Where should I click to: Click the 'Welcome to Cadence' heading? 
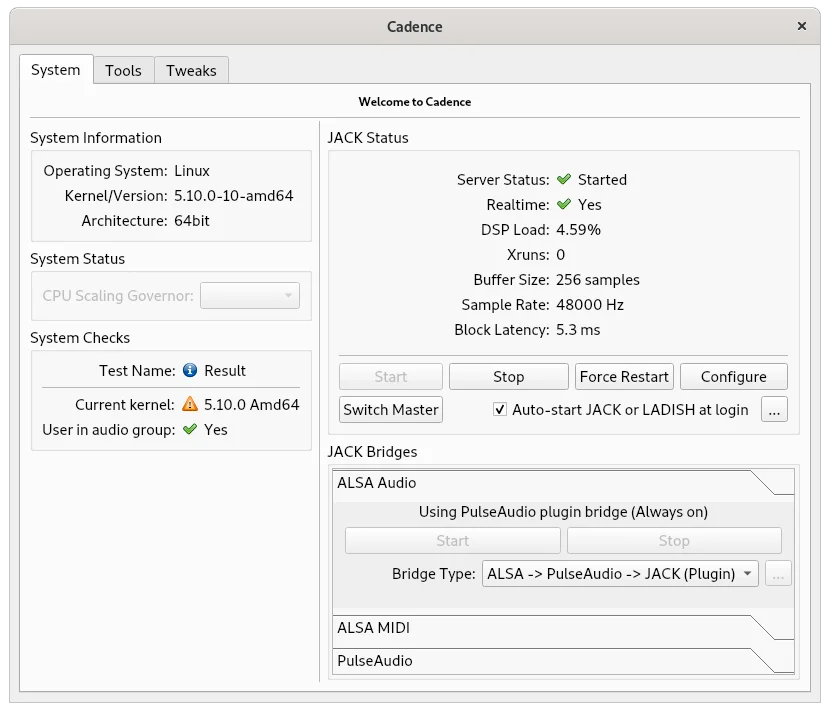[x=414, y=102]
